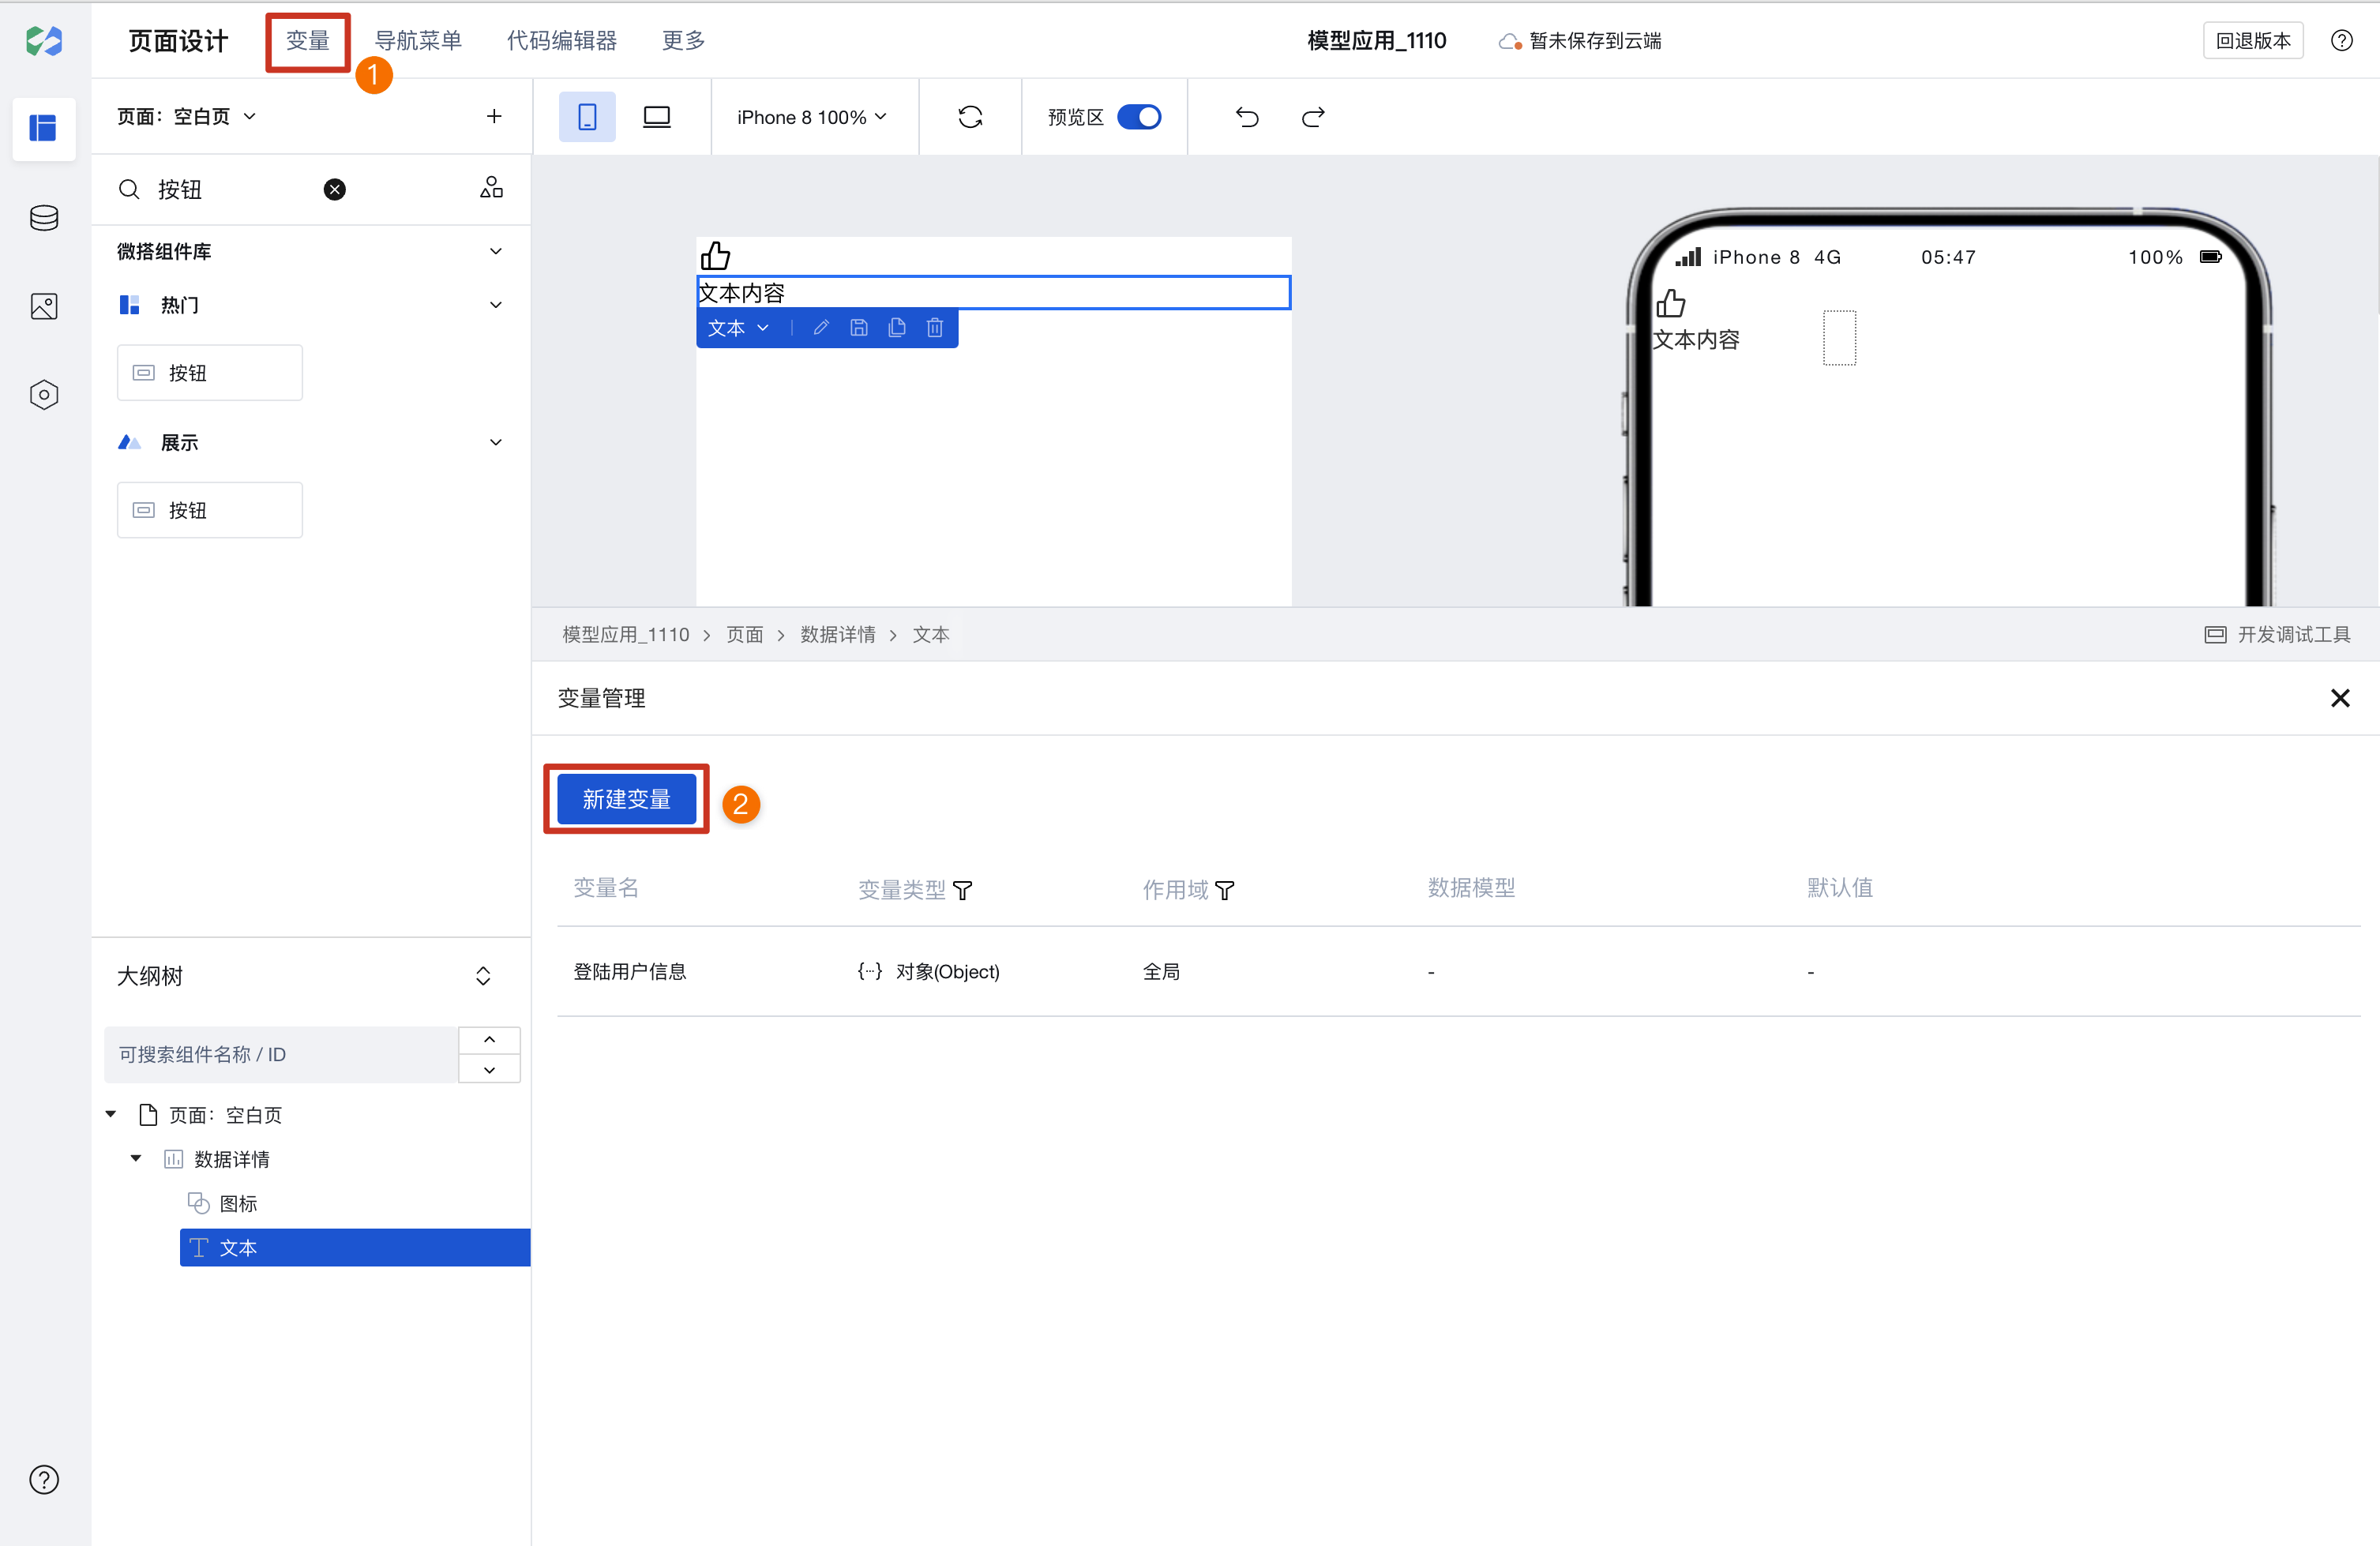The width and height of the screenshot is (2380, 1546).
Task: Jump to next outline search result
Action: tap(489, 1069)
